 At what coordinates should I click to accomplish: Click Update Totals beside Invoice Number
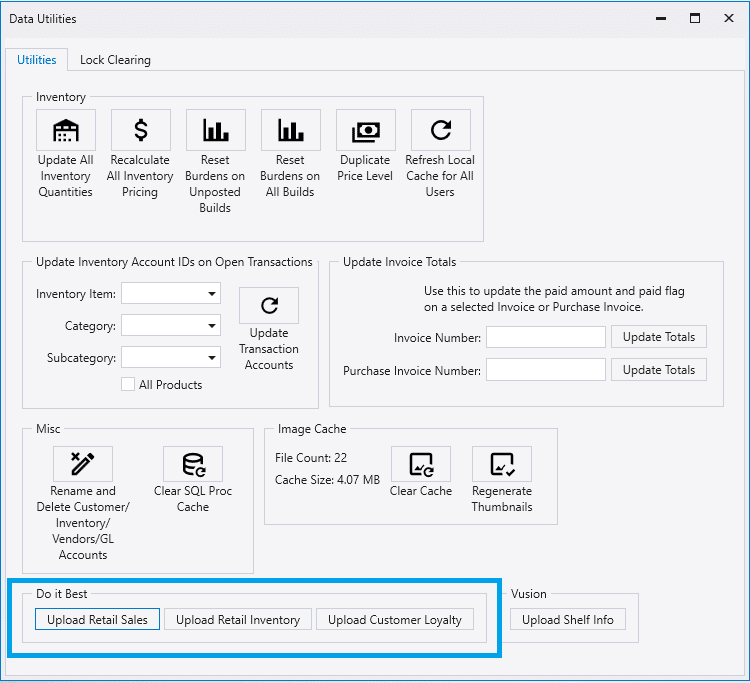point(659,337)
